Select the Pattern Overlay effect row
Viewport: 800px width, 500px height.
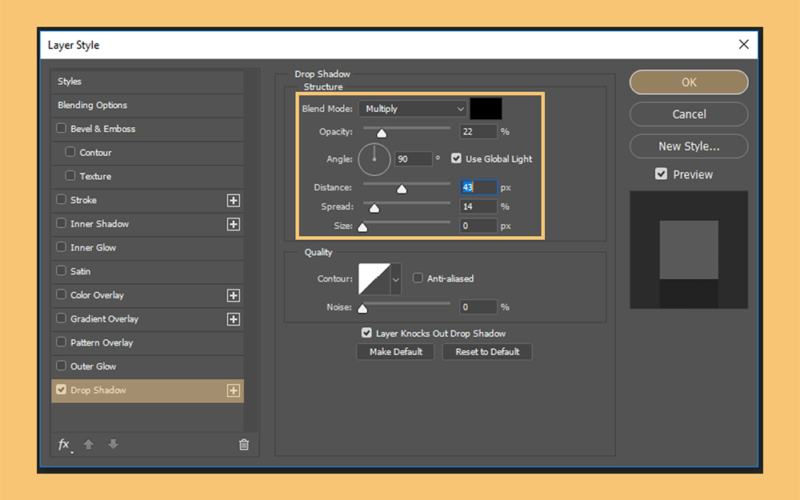point(147,343)
